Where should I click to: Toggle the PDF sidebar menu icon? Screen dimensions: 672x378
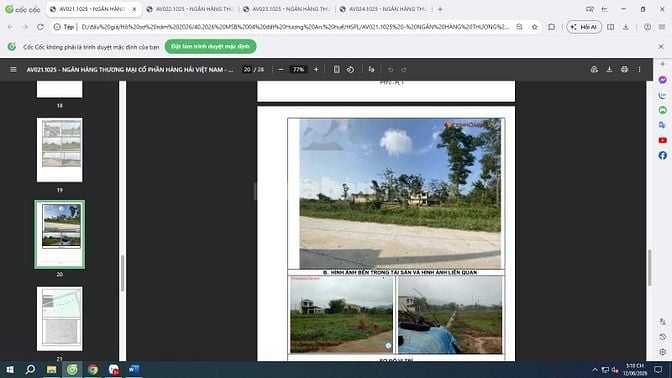click(x=13, y=69)
